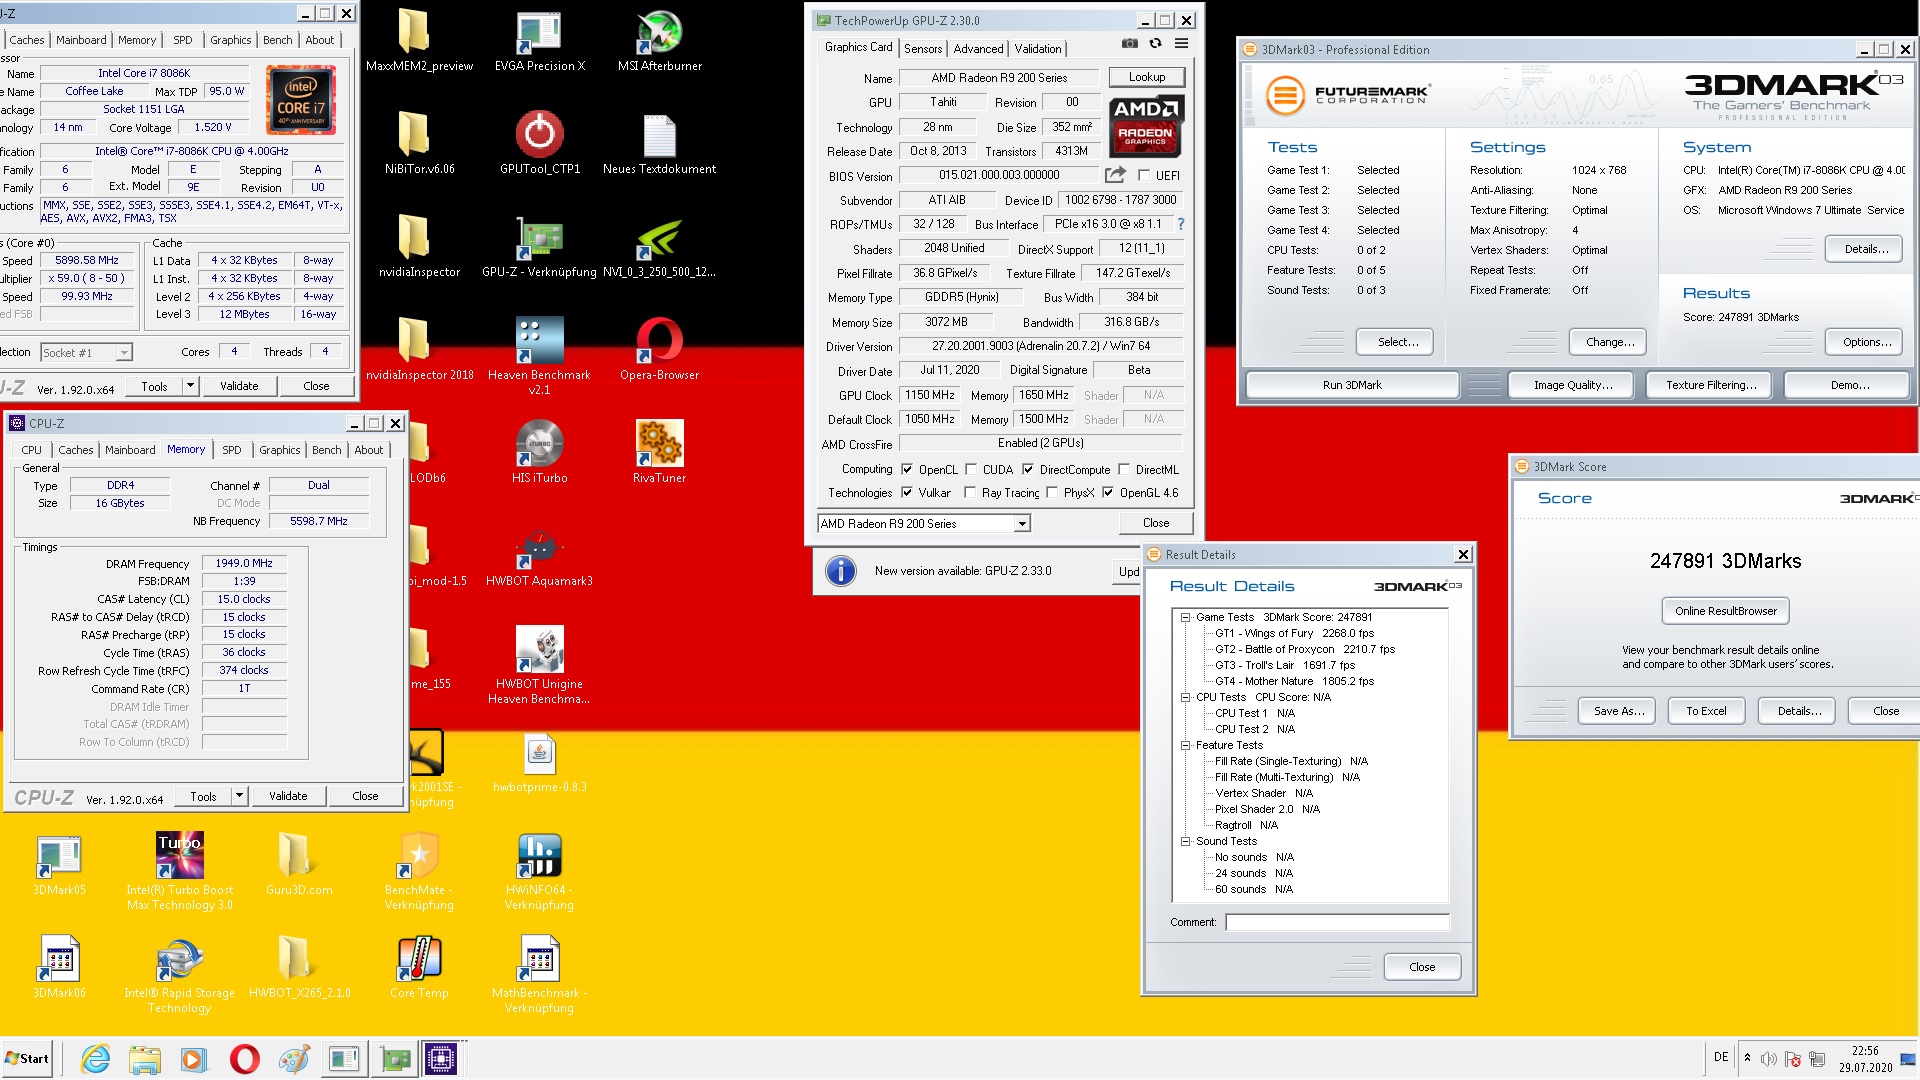Click the GPU-Z refresh icon

1155,43
